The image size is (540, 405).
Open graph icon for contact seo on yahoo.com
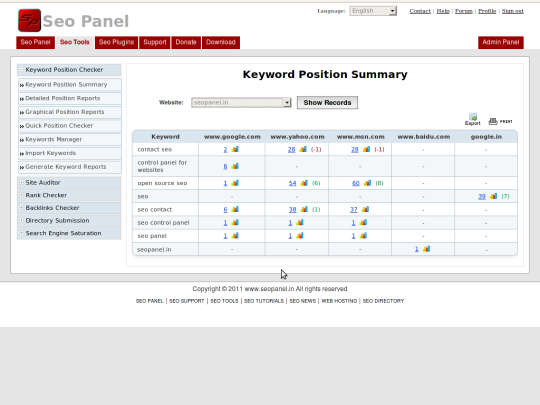click(303, 149)
